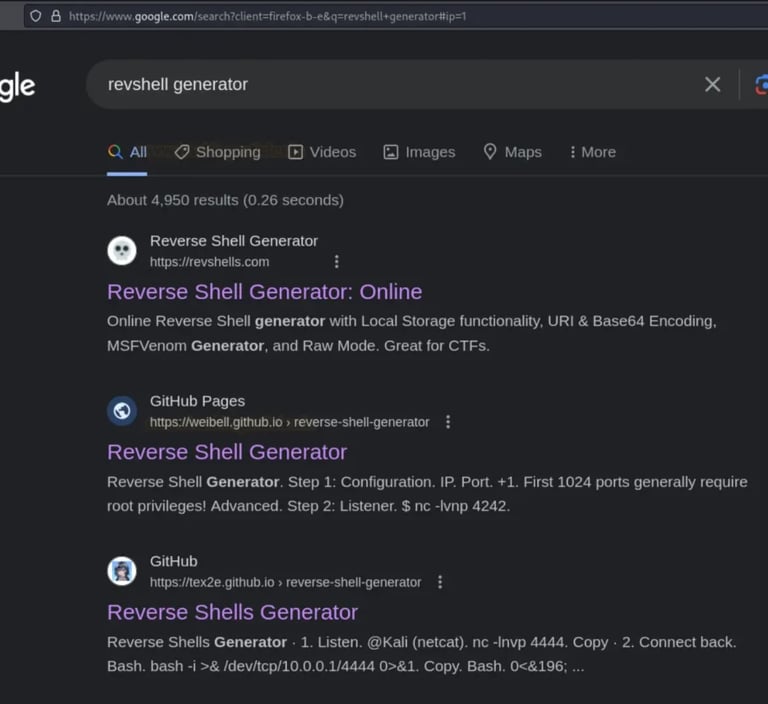This screenshot has height=704, width=768.
Task: Switch to the Maps tab
Action: 512,152
